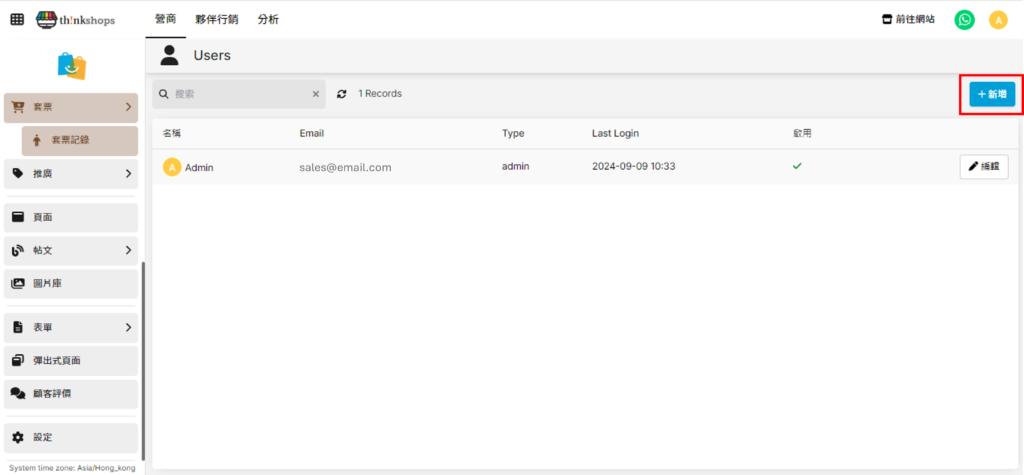The height and width of the screenshot is (475, 1024).
Task: Click the refresh records icon
Action: (342, 94)
